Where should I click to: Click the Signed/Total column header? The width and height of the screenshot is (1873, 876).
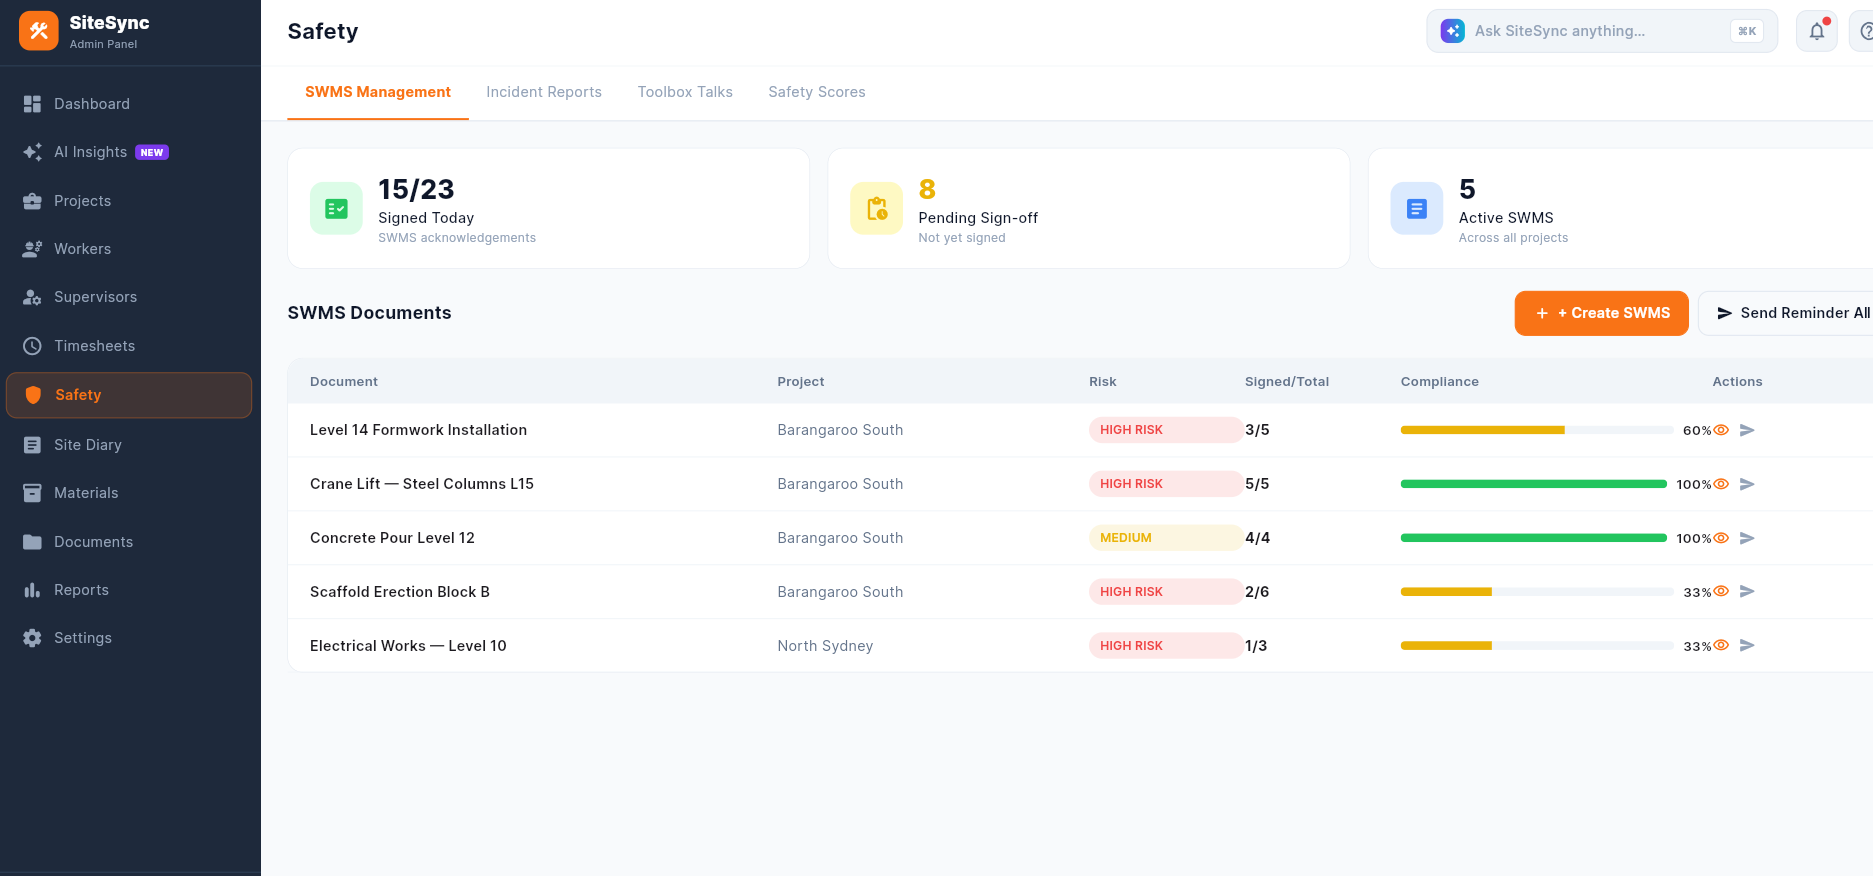1287,382
